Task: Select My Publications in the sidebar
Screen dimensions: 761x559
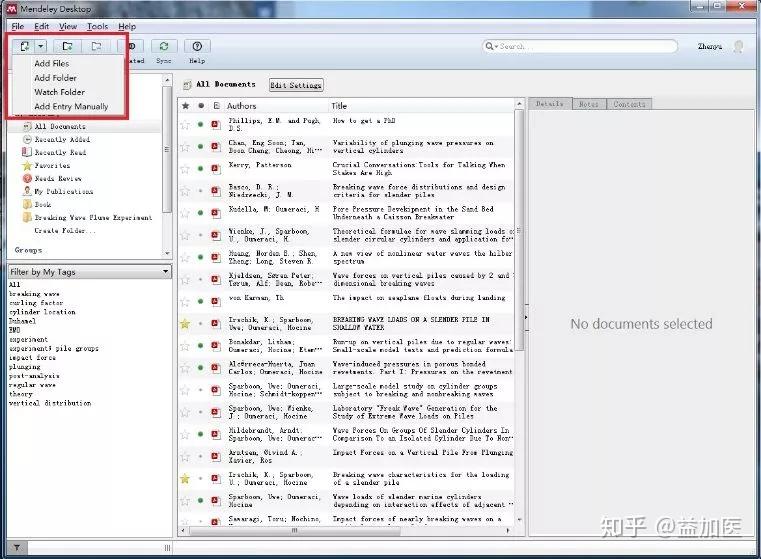Action: click(63, 192)
